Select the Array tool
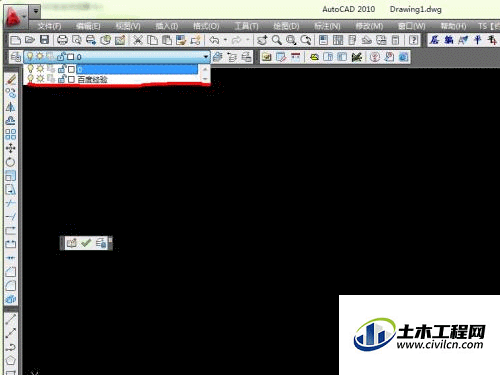 click(x=11, y=134)
